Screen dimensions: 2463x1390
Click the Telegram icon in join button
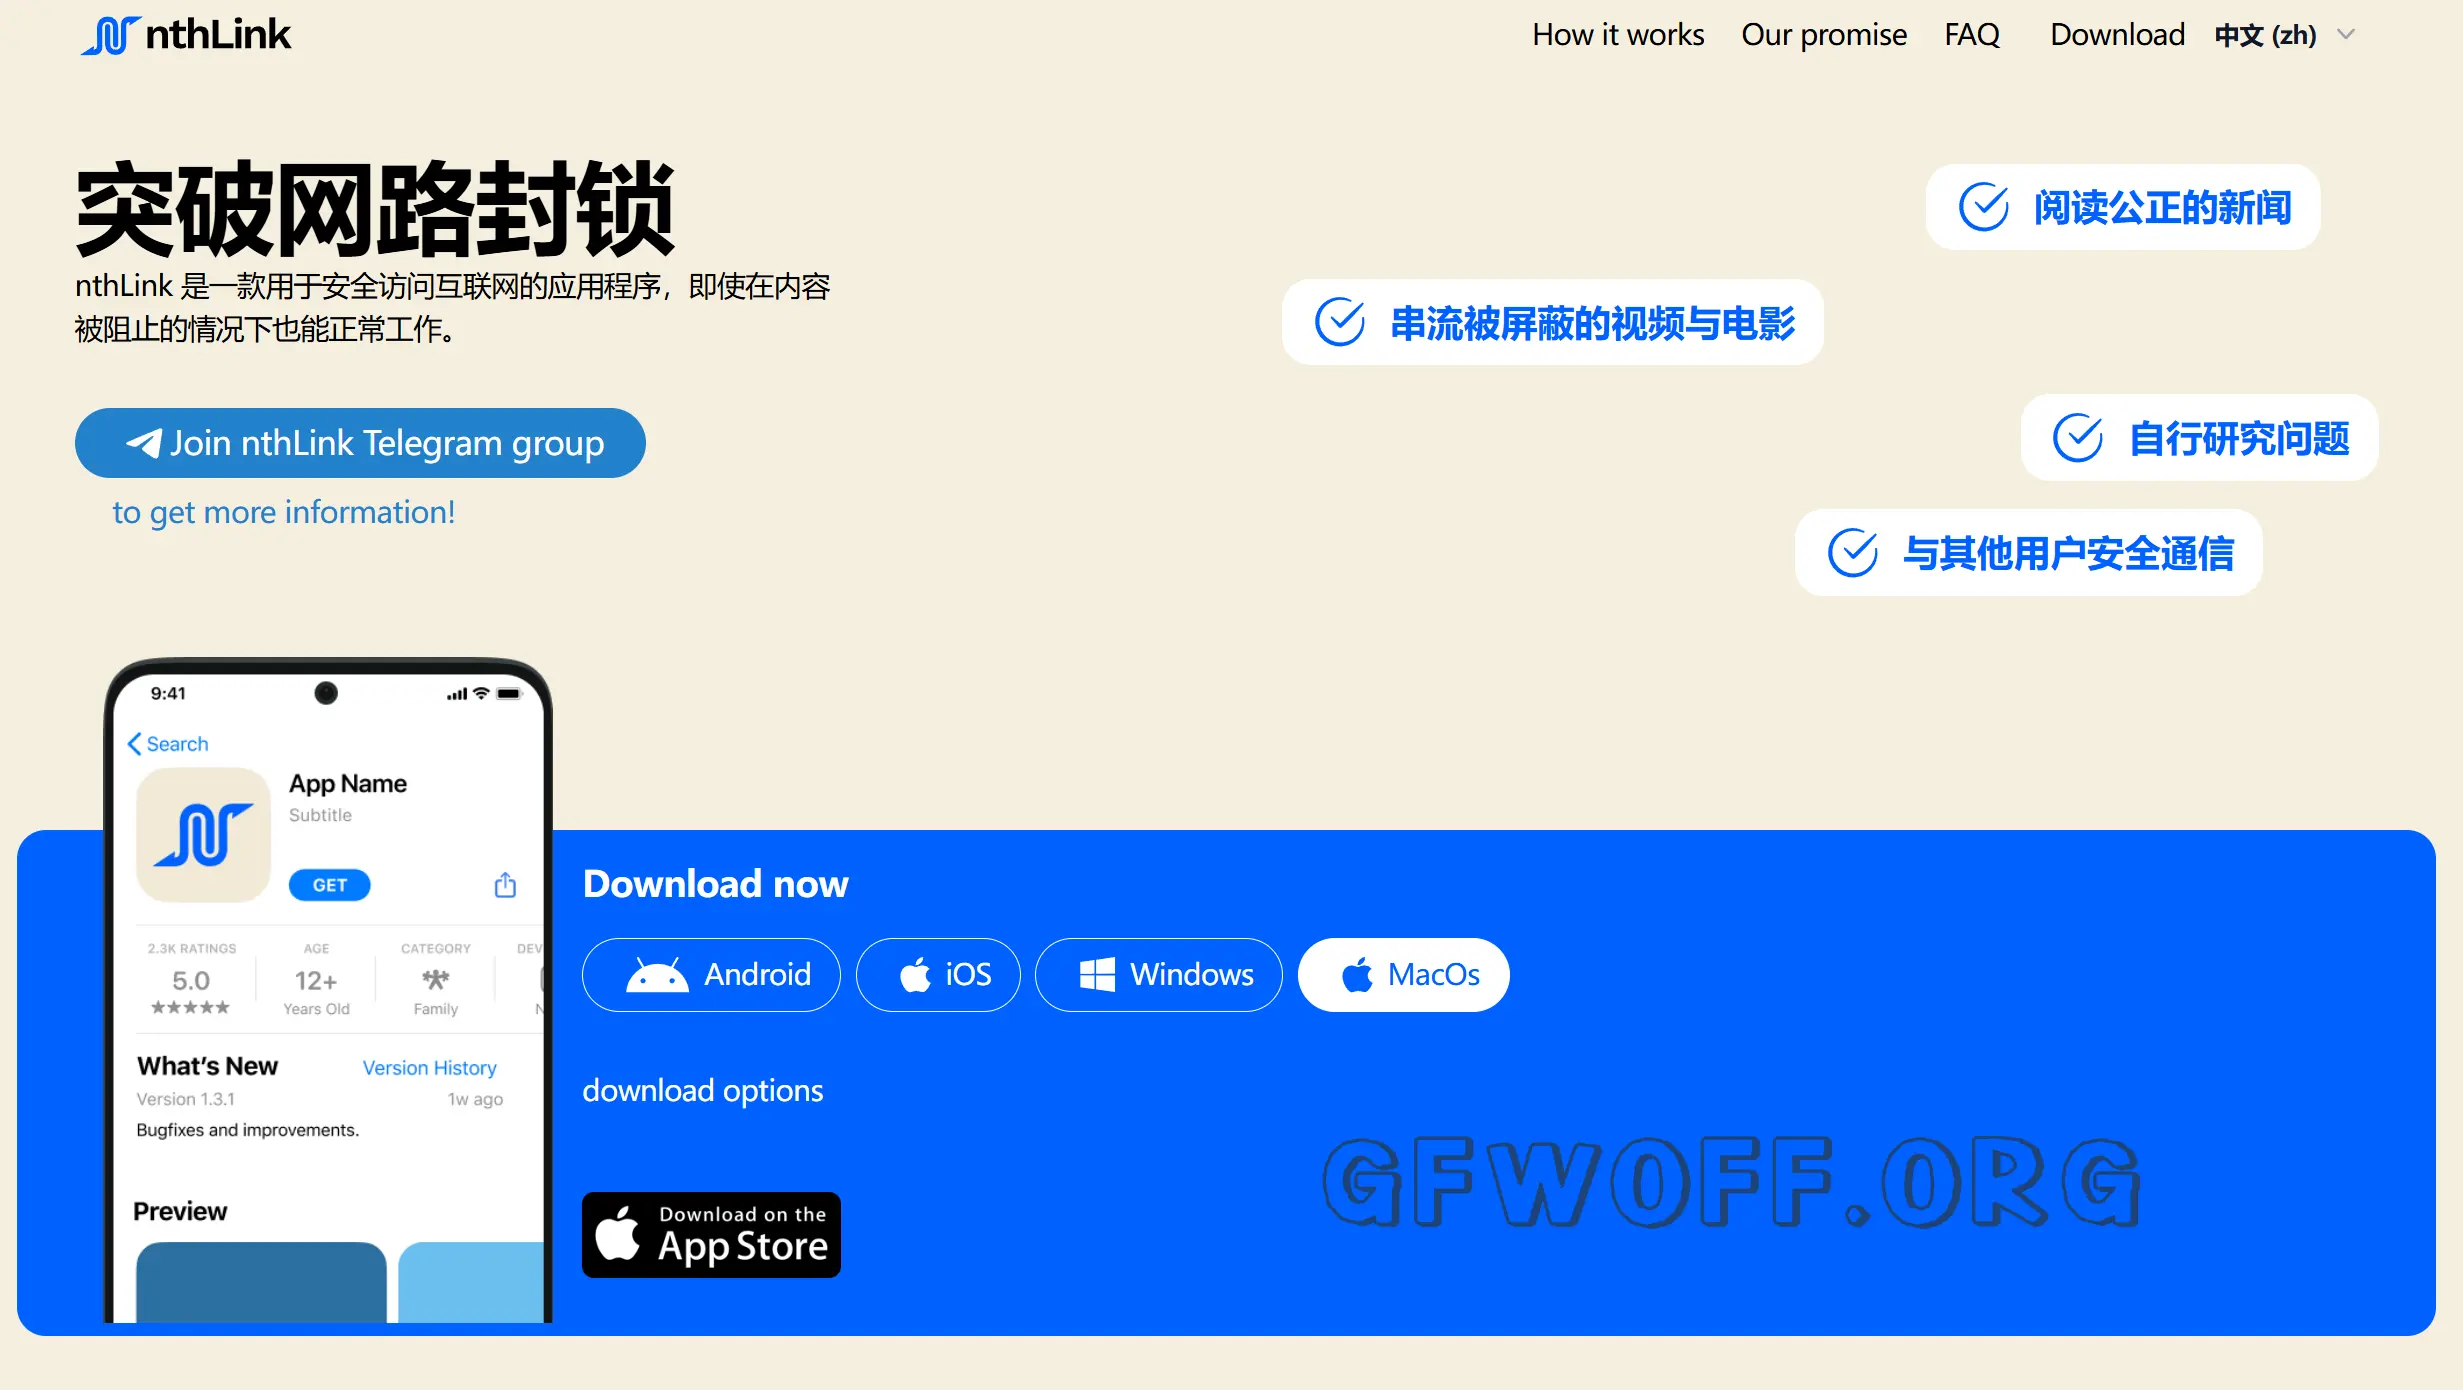pyautogui.click(x=142, y=443)
